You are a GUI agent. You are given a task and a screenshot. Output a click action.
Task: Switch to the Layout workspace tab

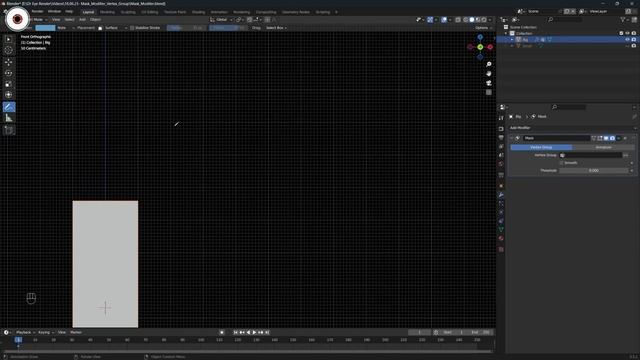click(88, 12)
